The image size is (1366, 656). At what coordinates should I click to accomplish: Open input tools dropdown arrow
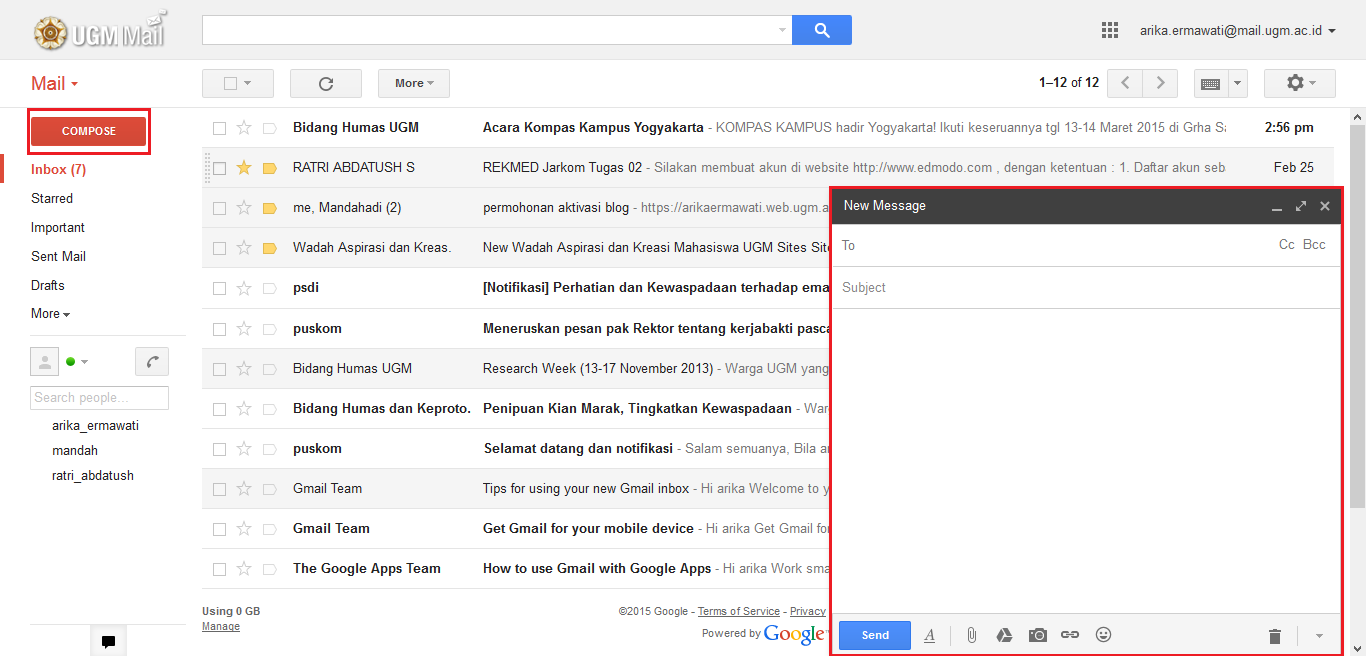coord(1238,83)
